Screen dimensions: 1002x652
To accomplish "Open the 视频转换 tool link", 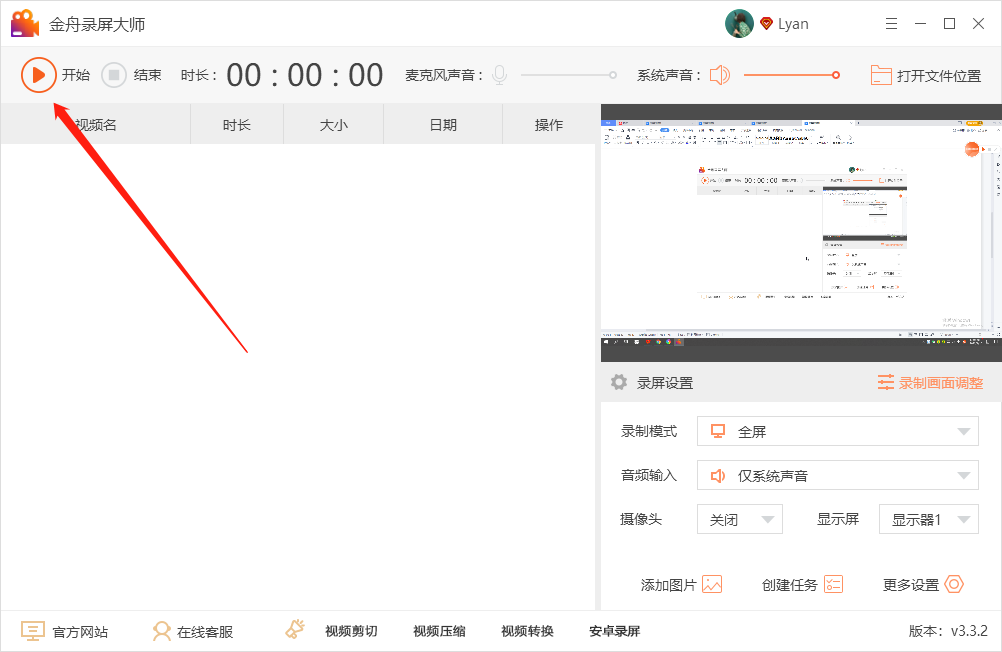I will point(527,631).
